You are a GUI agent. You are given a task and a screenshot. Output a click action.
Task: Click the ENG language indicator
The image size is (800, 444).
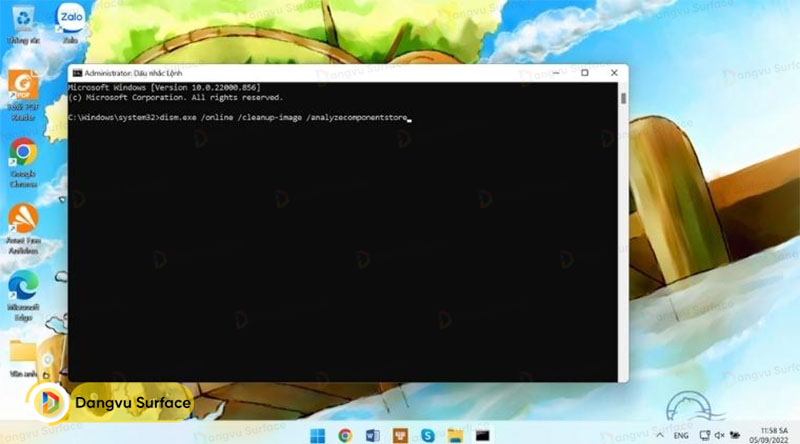pyautogui.click(x=681, y=436)
